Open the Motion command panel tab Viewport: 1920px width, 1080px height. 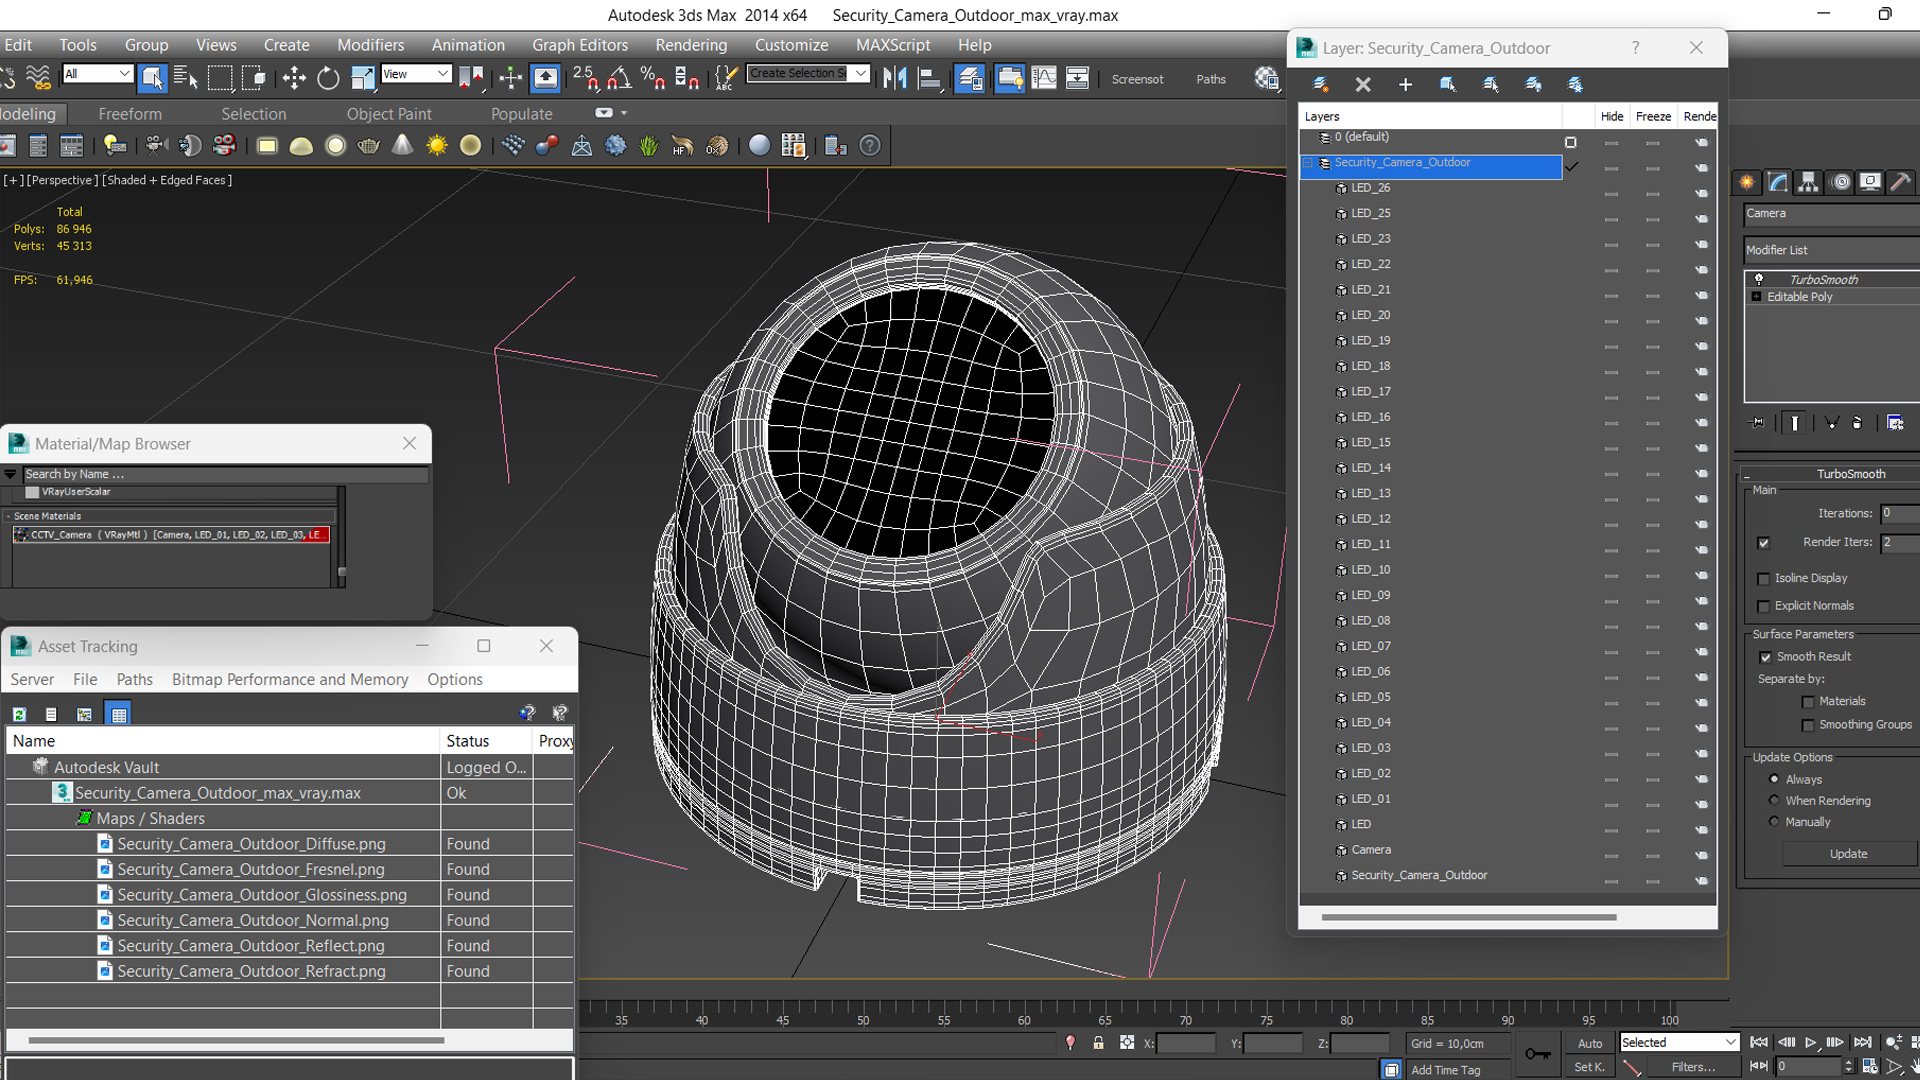point(1840,182)
